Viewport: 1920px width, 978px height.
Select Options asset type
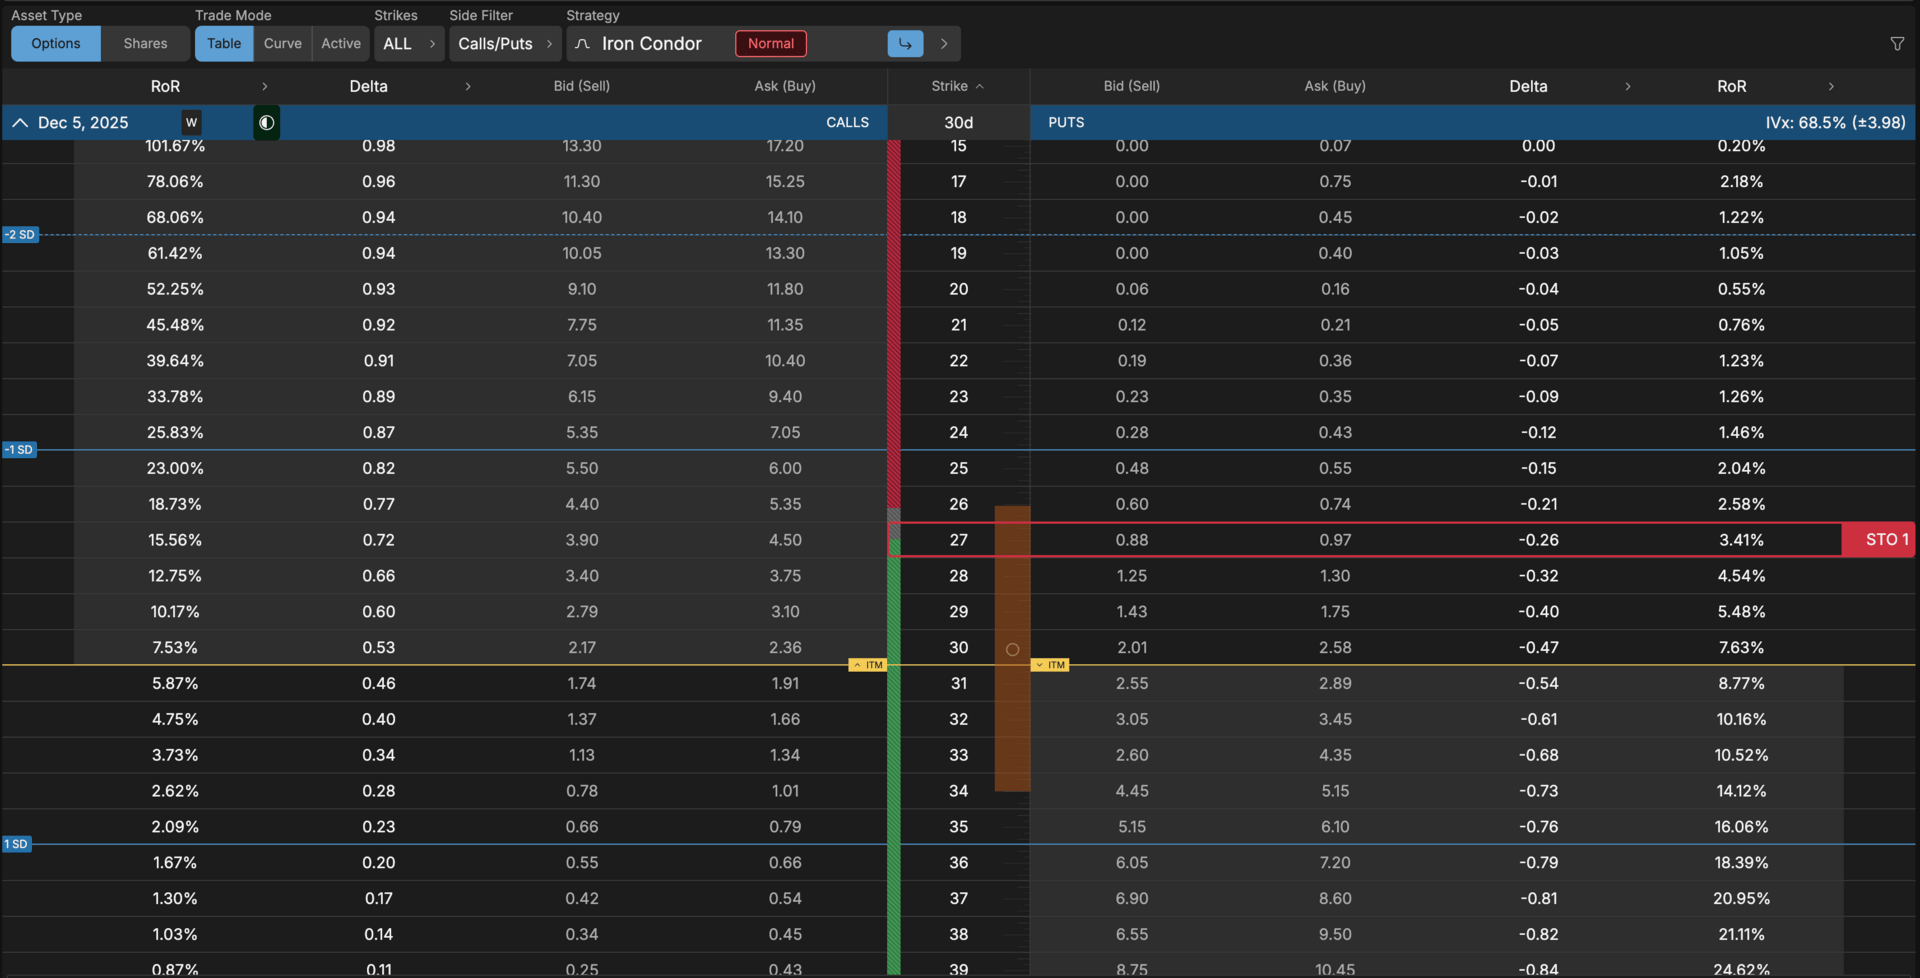coord(56,44)
